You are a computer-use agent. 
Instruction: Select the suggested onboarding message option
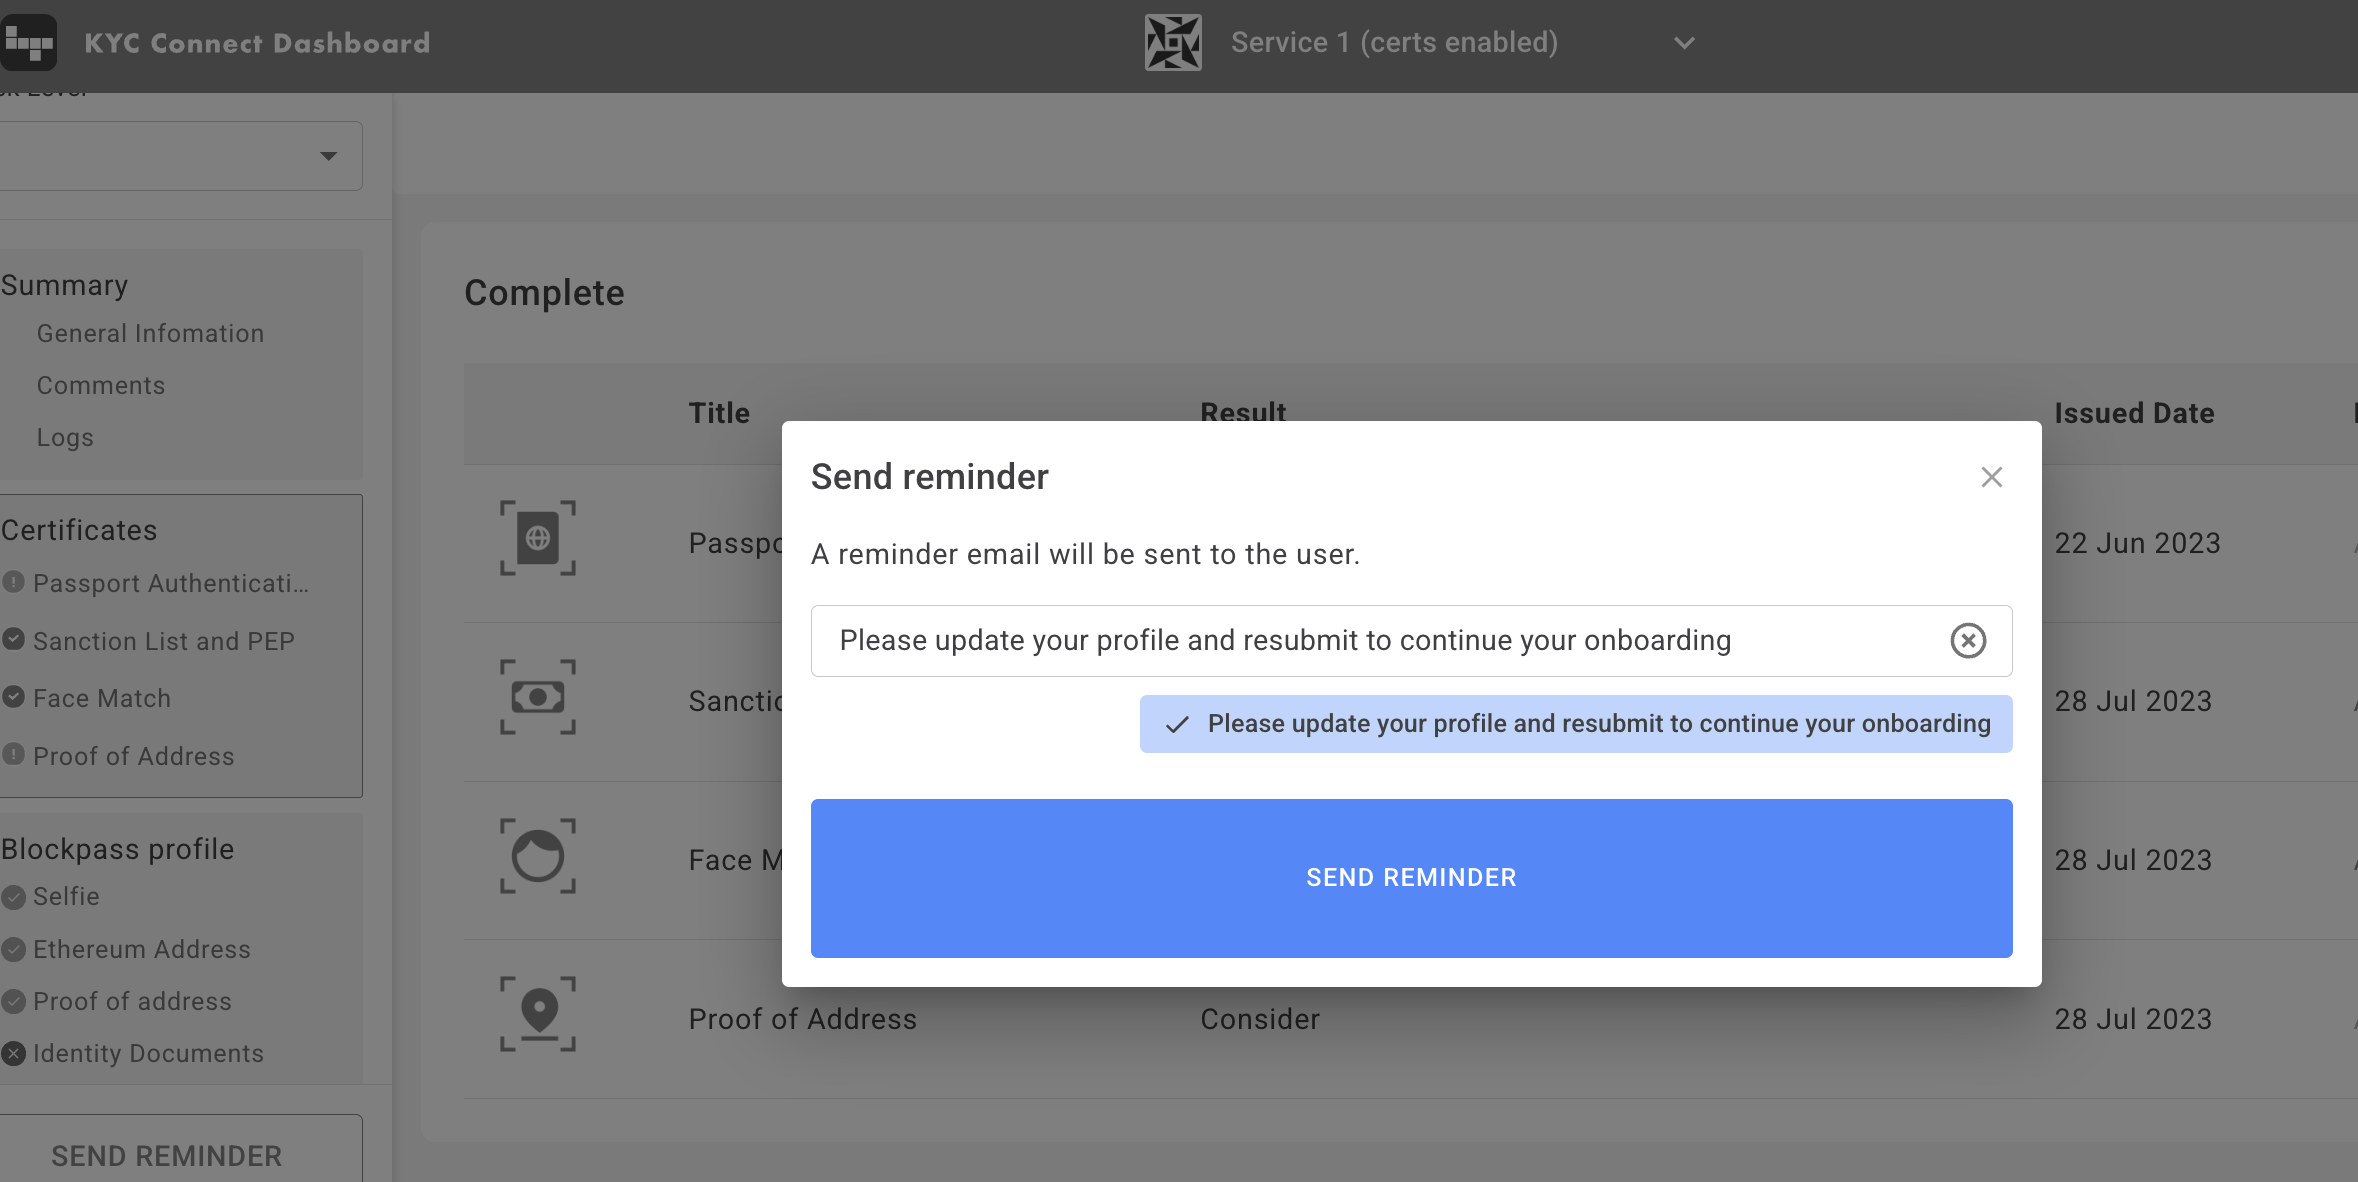point(1576,724)
